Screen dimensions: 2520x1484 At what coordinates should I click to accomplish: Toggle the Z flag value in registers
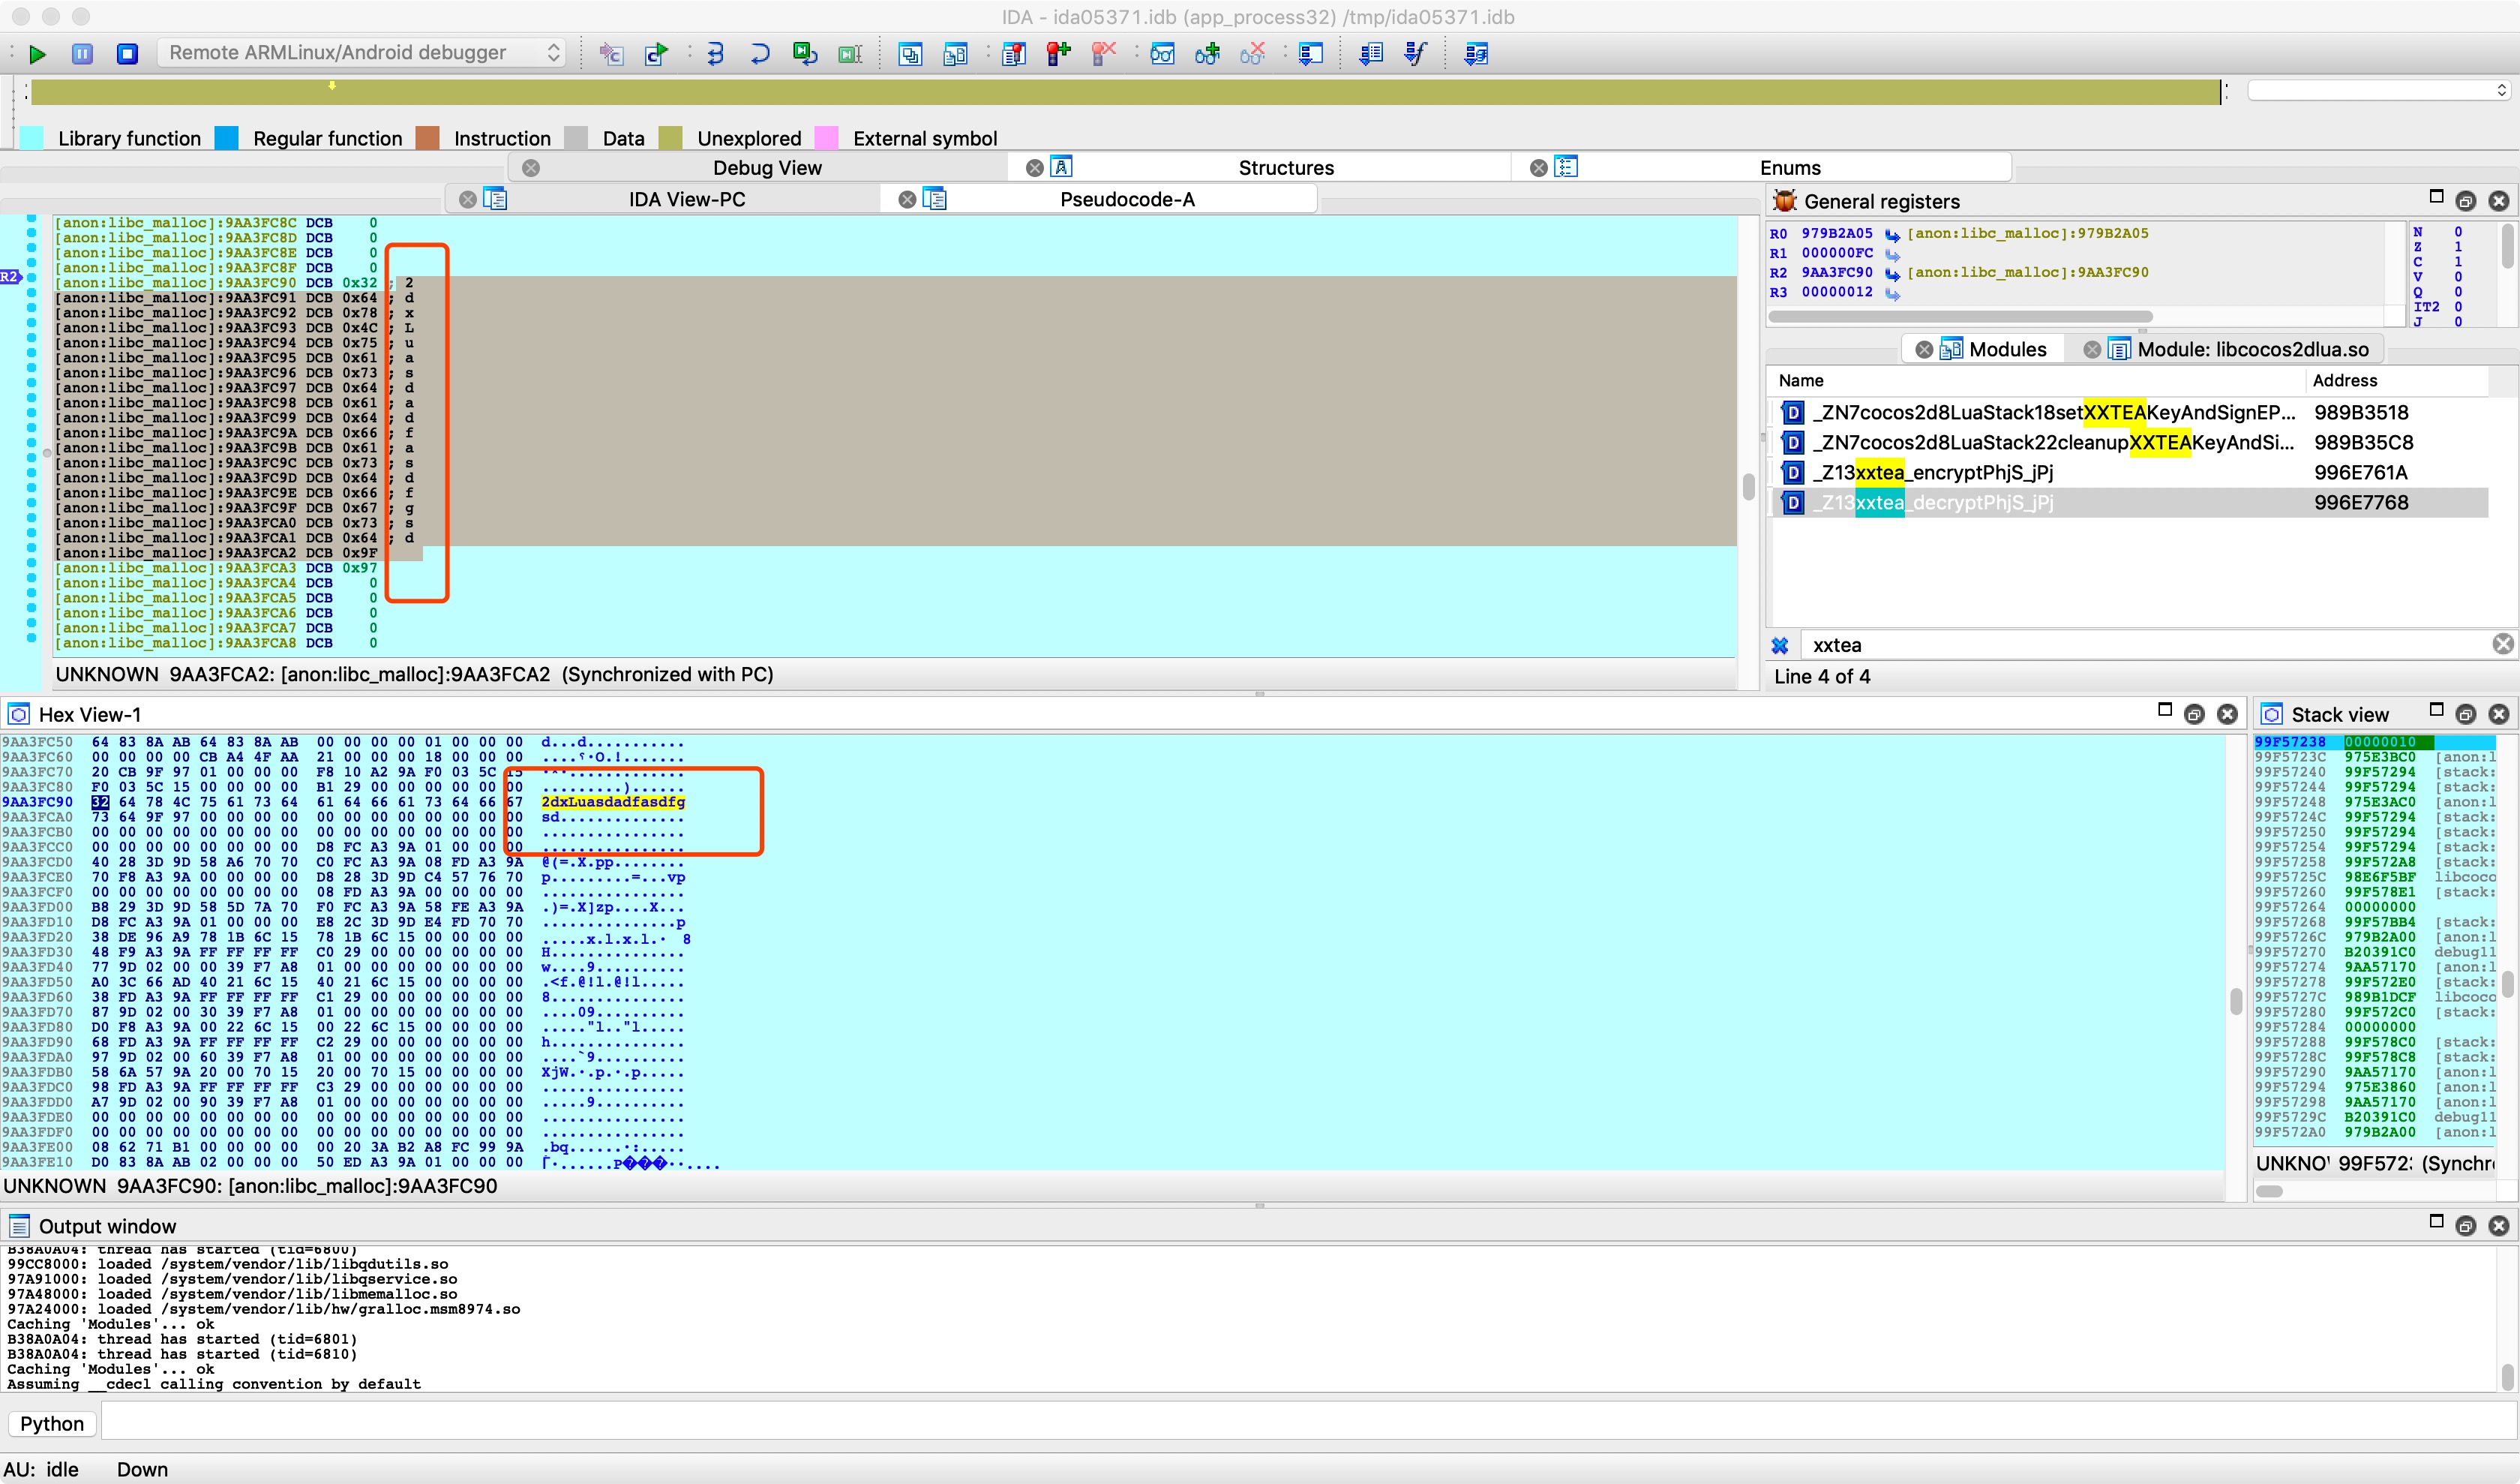click(2458, 246)
